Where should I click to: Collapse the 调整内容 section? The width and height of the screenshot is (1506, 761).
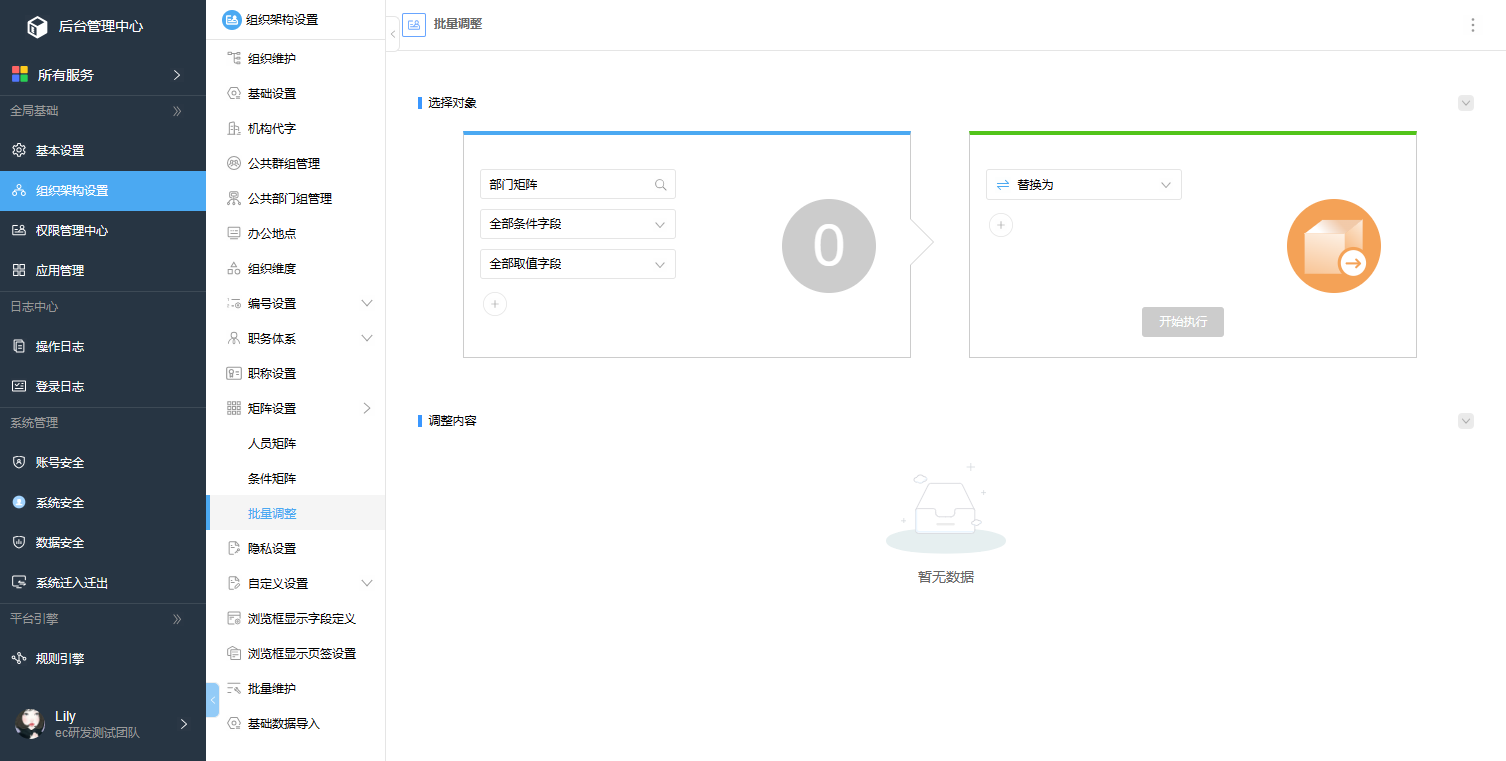[1466, 421]
